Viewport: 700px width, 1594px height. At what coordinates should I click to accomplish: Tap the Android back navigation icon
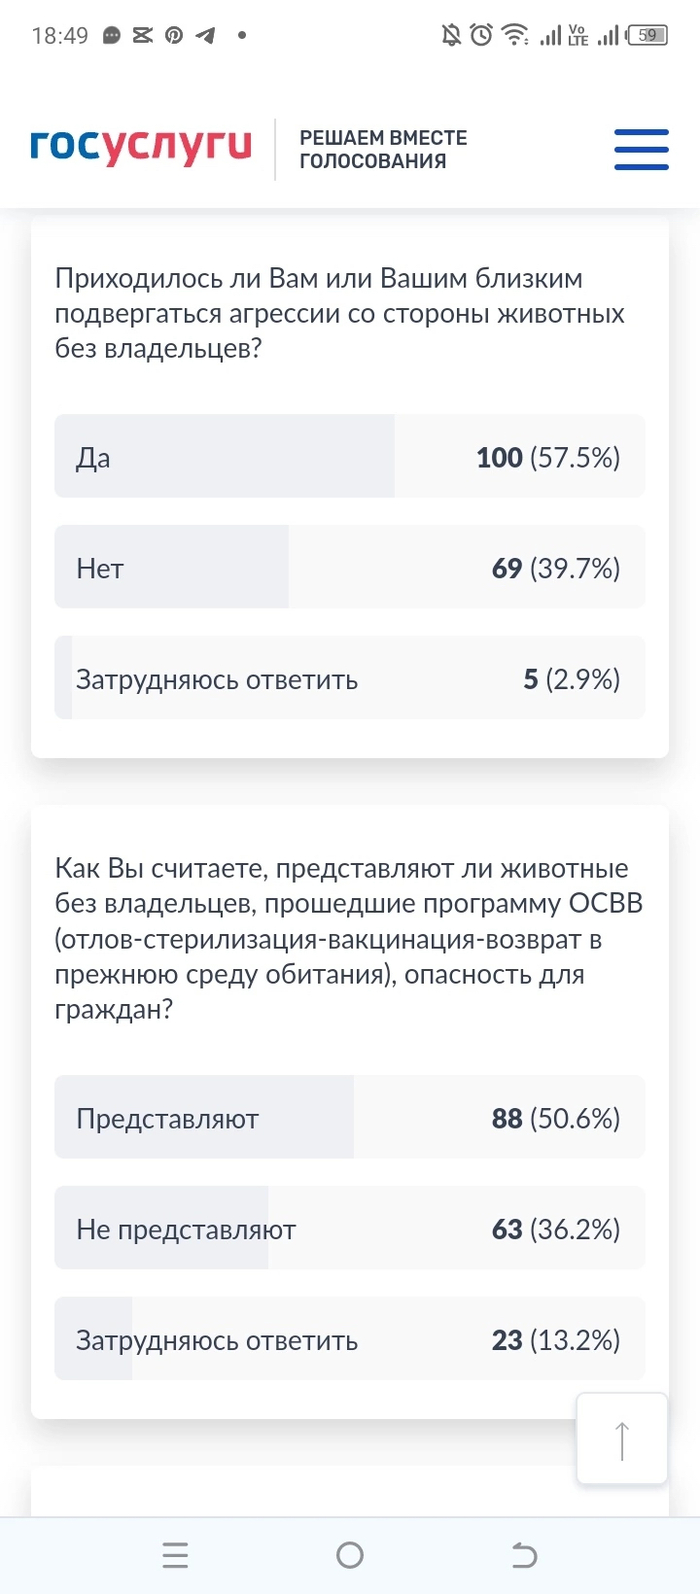(524, 1555)
